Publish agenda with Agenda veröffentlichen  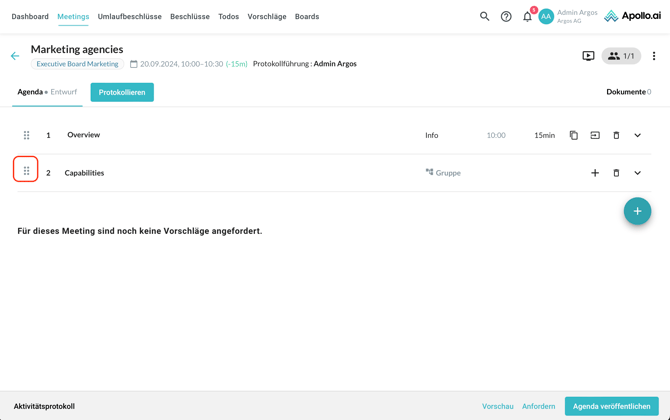611,406
